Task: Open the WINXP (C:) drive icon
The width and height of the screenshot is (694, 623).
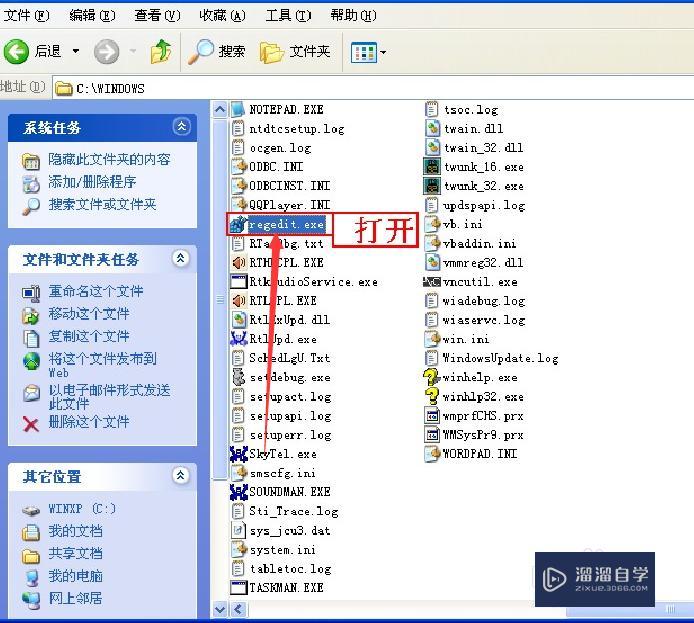Action: tap(31, 510)
